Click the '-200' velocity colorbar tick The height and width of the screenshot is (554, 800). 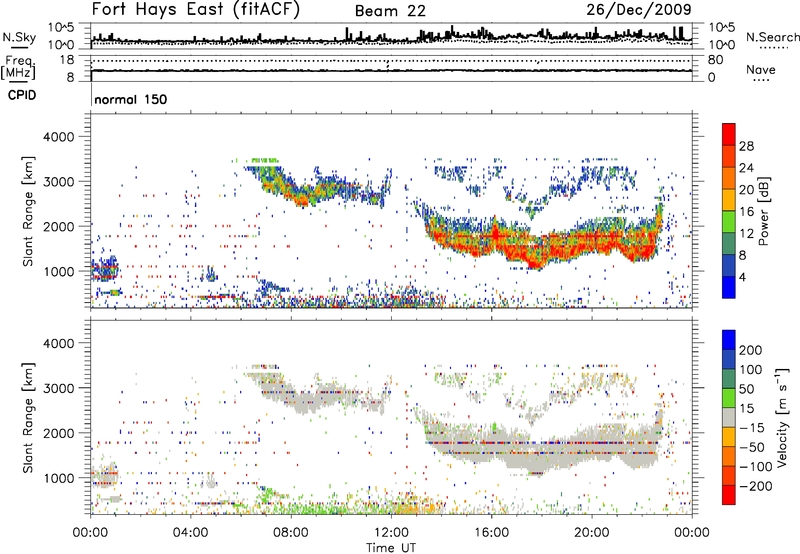(x=756, y=486)
